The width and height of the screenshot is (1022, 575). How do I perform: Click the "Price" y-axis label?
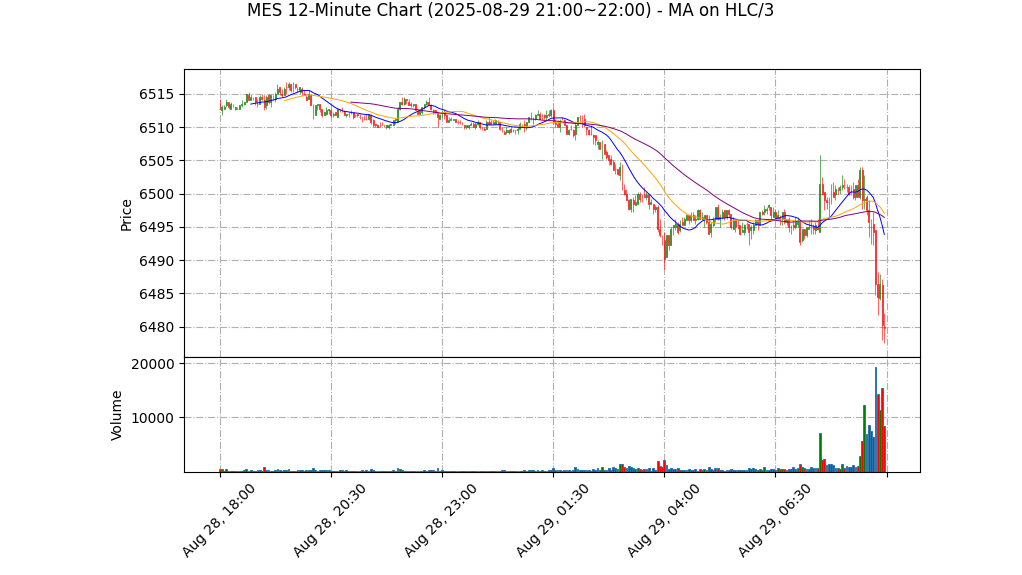click(x=126, y=215)
